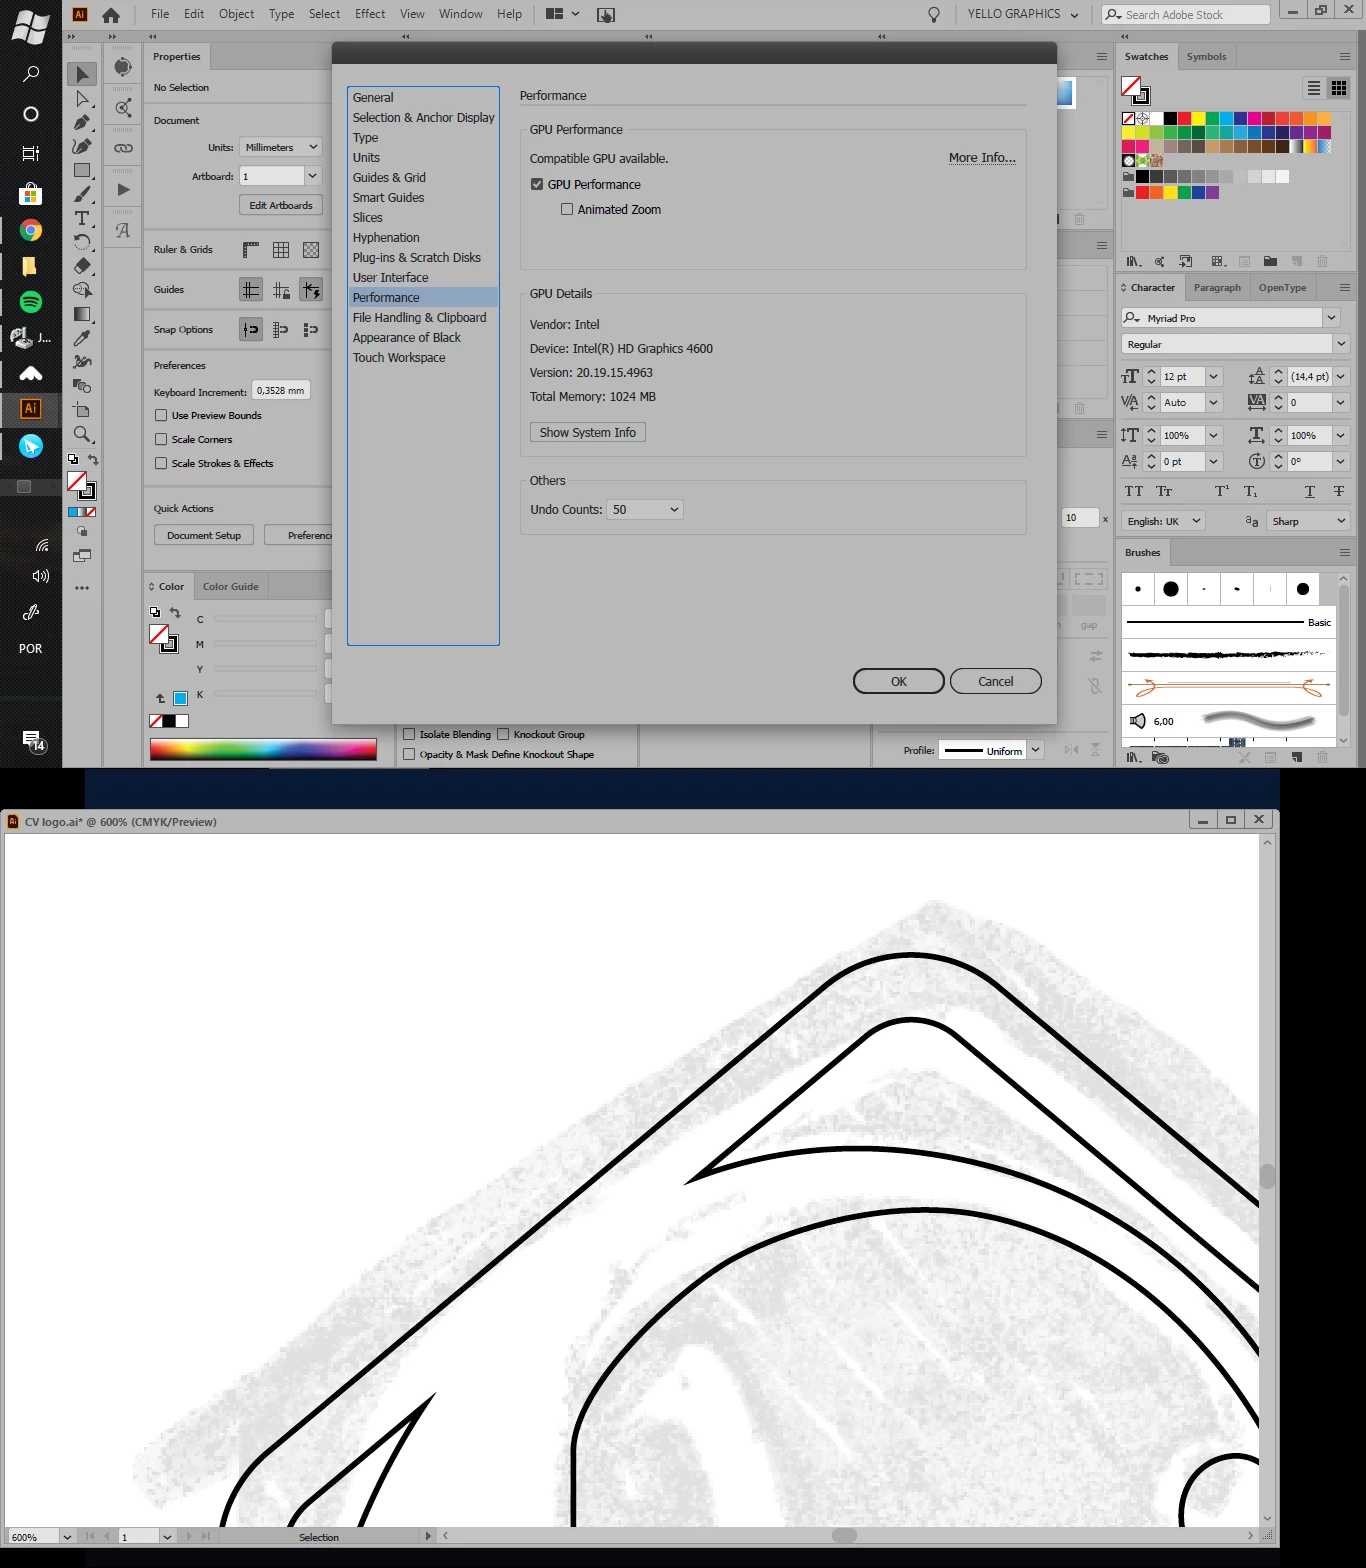This screenshot has height=1568, width=1366.
Task: Toggle smart guides icon
Action: [311, 290]
